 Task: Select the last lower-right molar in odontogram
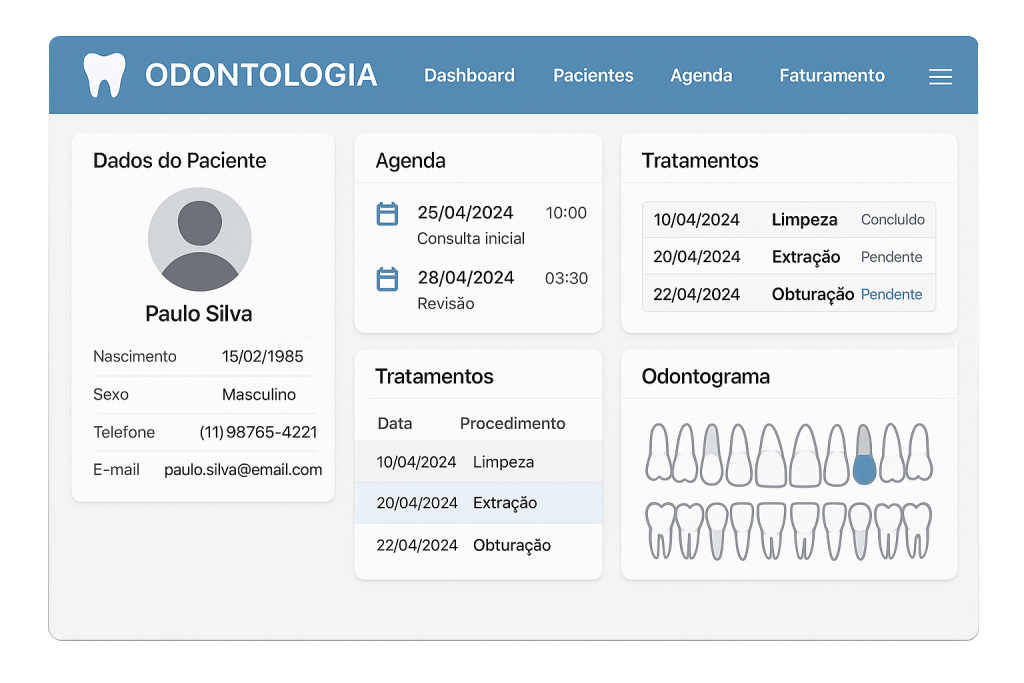click(916, 529)
